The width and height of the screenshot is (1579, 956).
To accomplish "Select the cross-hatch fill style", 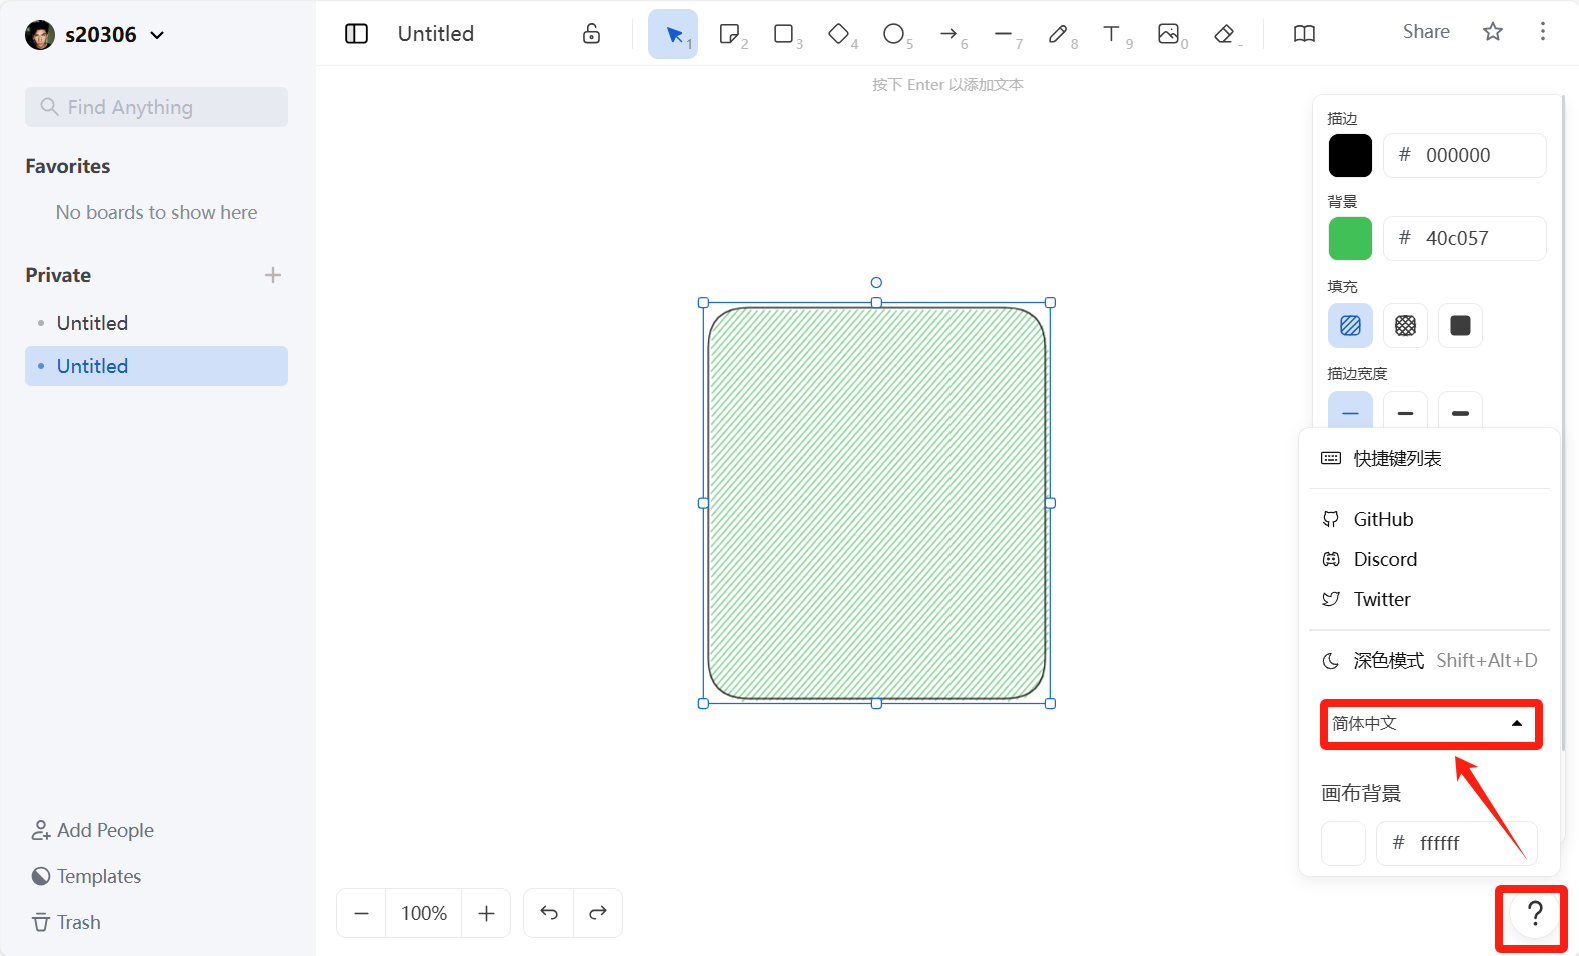I will (x=1405, y=326).
